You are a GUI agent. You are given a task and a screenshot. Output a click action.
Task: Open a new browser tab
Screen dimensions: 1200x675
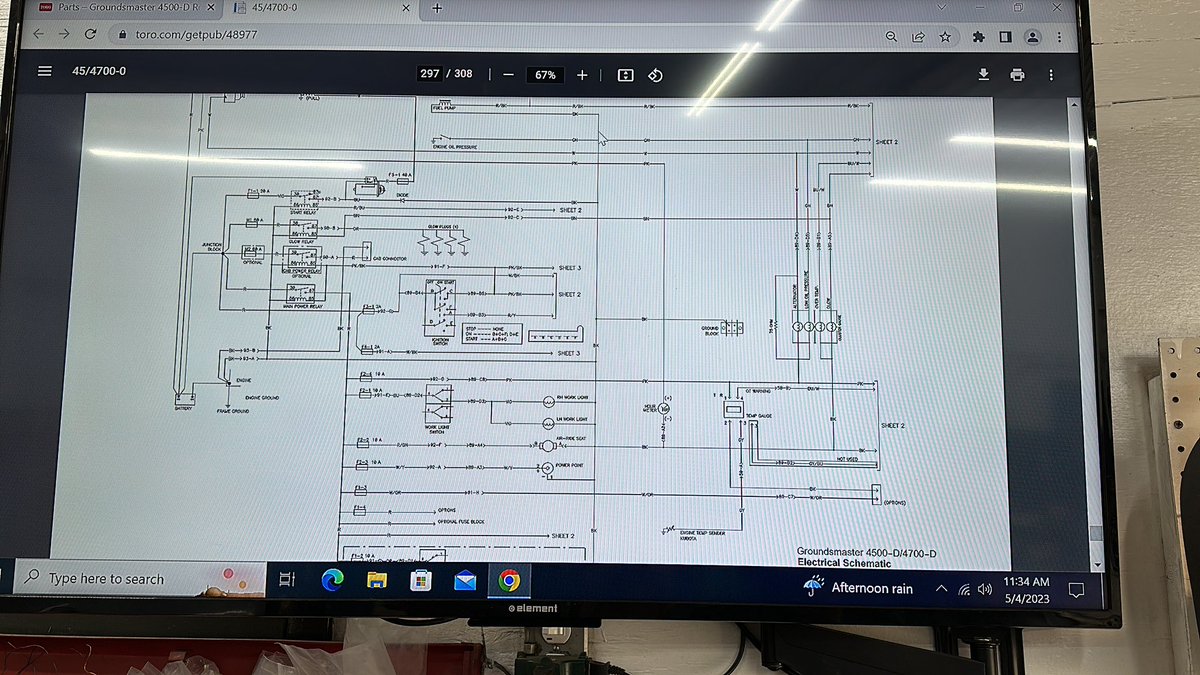(x=437, y=8)
